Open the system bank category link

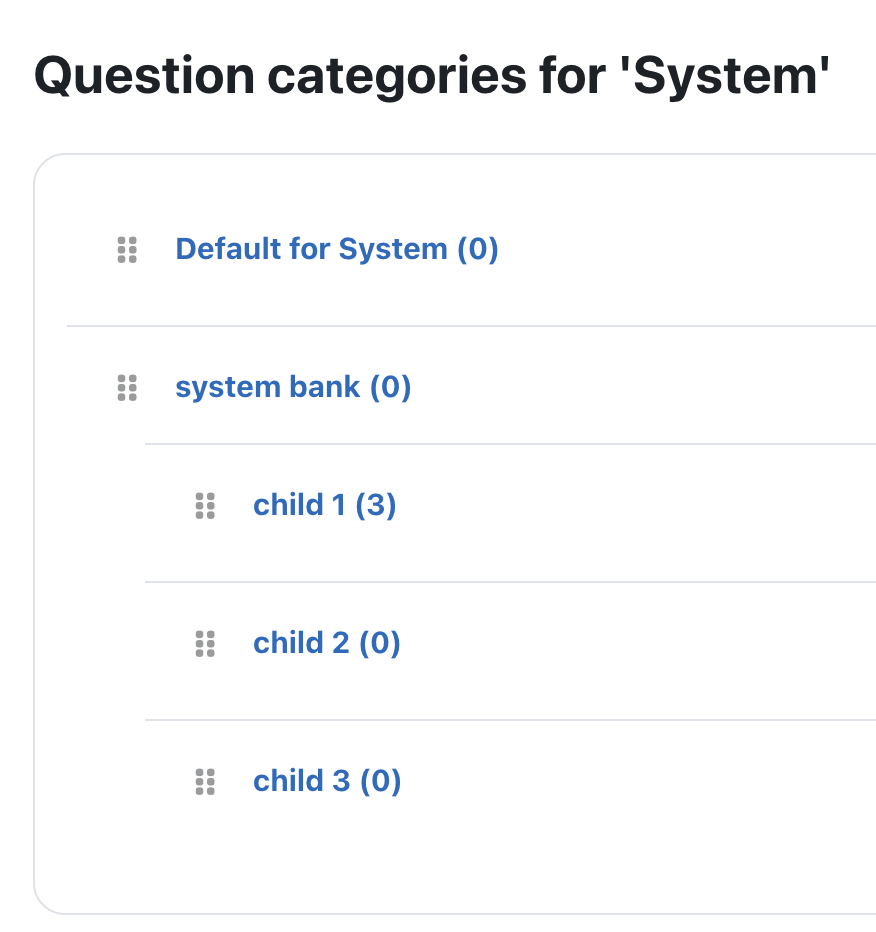[293, 387]
